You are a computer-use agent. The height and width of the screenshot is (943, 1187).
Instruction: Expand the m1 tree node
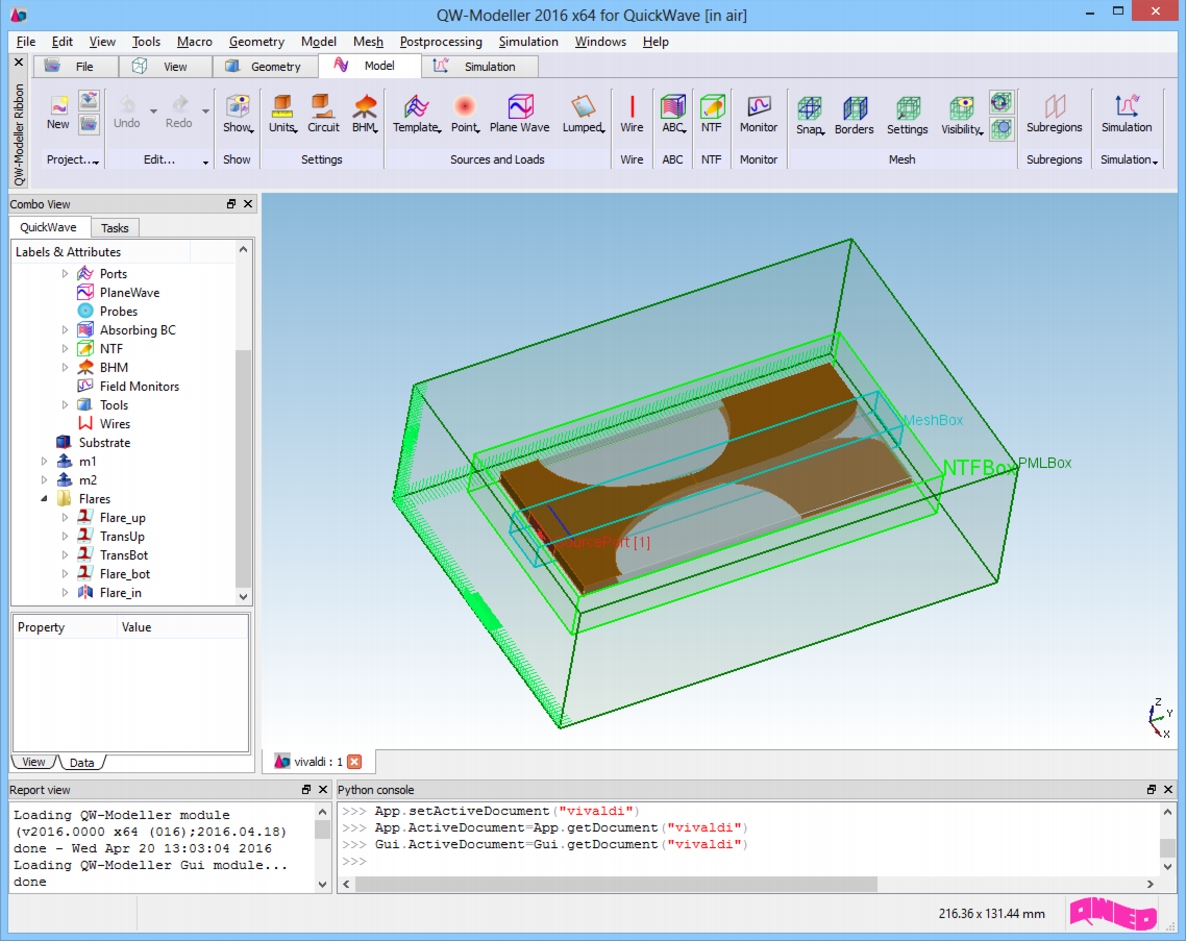(44, 462)
